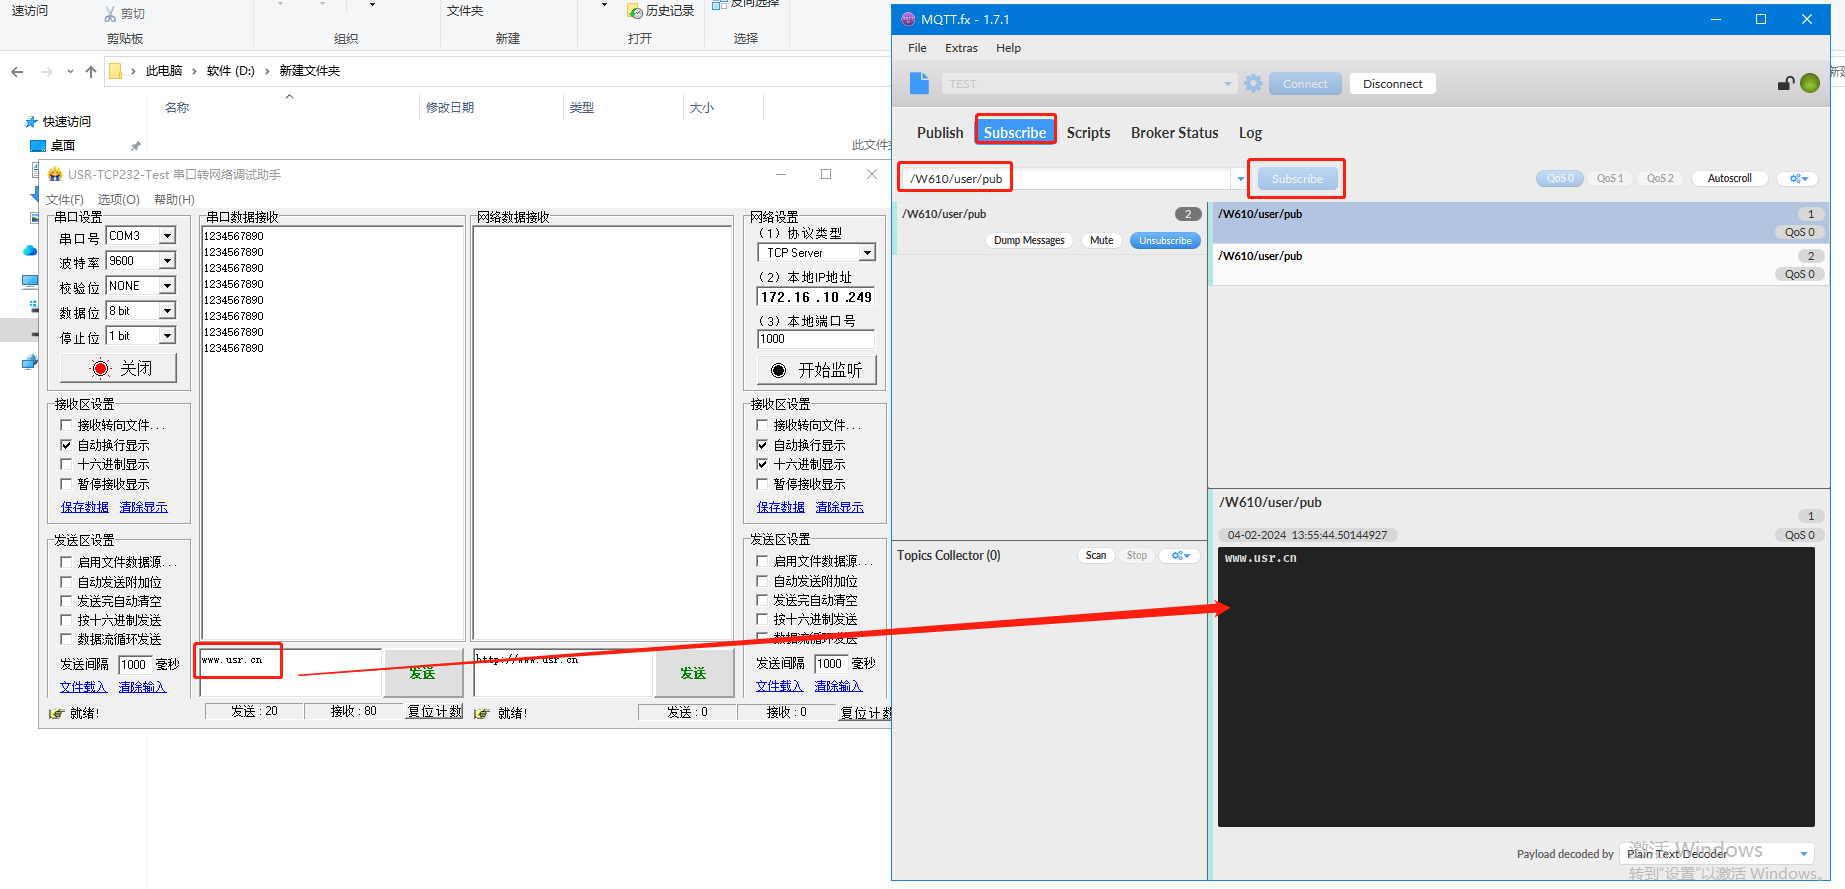Click the Unsubscribe button for the topic
The height and width of the screenshot is (889, 1845).
(x=1165, y=241)
